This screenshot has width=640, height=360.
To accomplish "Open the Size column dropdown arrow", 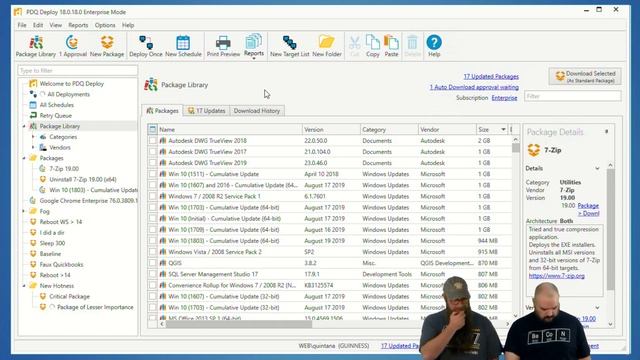I will (503, 129).
